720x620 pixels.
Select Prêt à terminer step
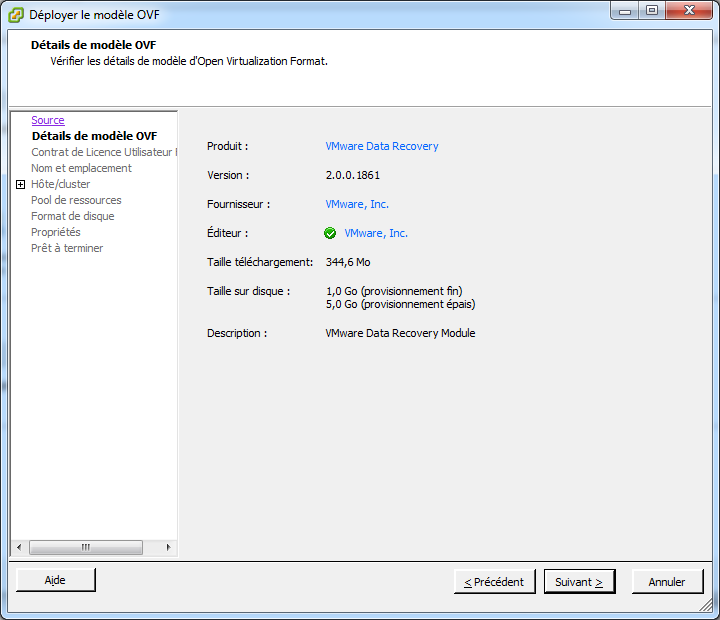[67, 248]
